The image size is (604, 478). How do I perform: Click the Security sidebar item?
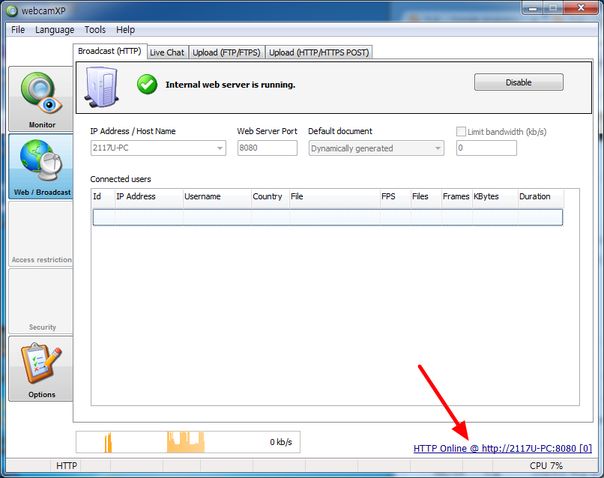click(41, 301)
